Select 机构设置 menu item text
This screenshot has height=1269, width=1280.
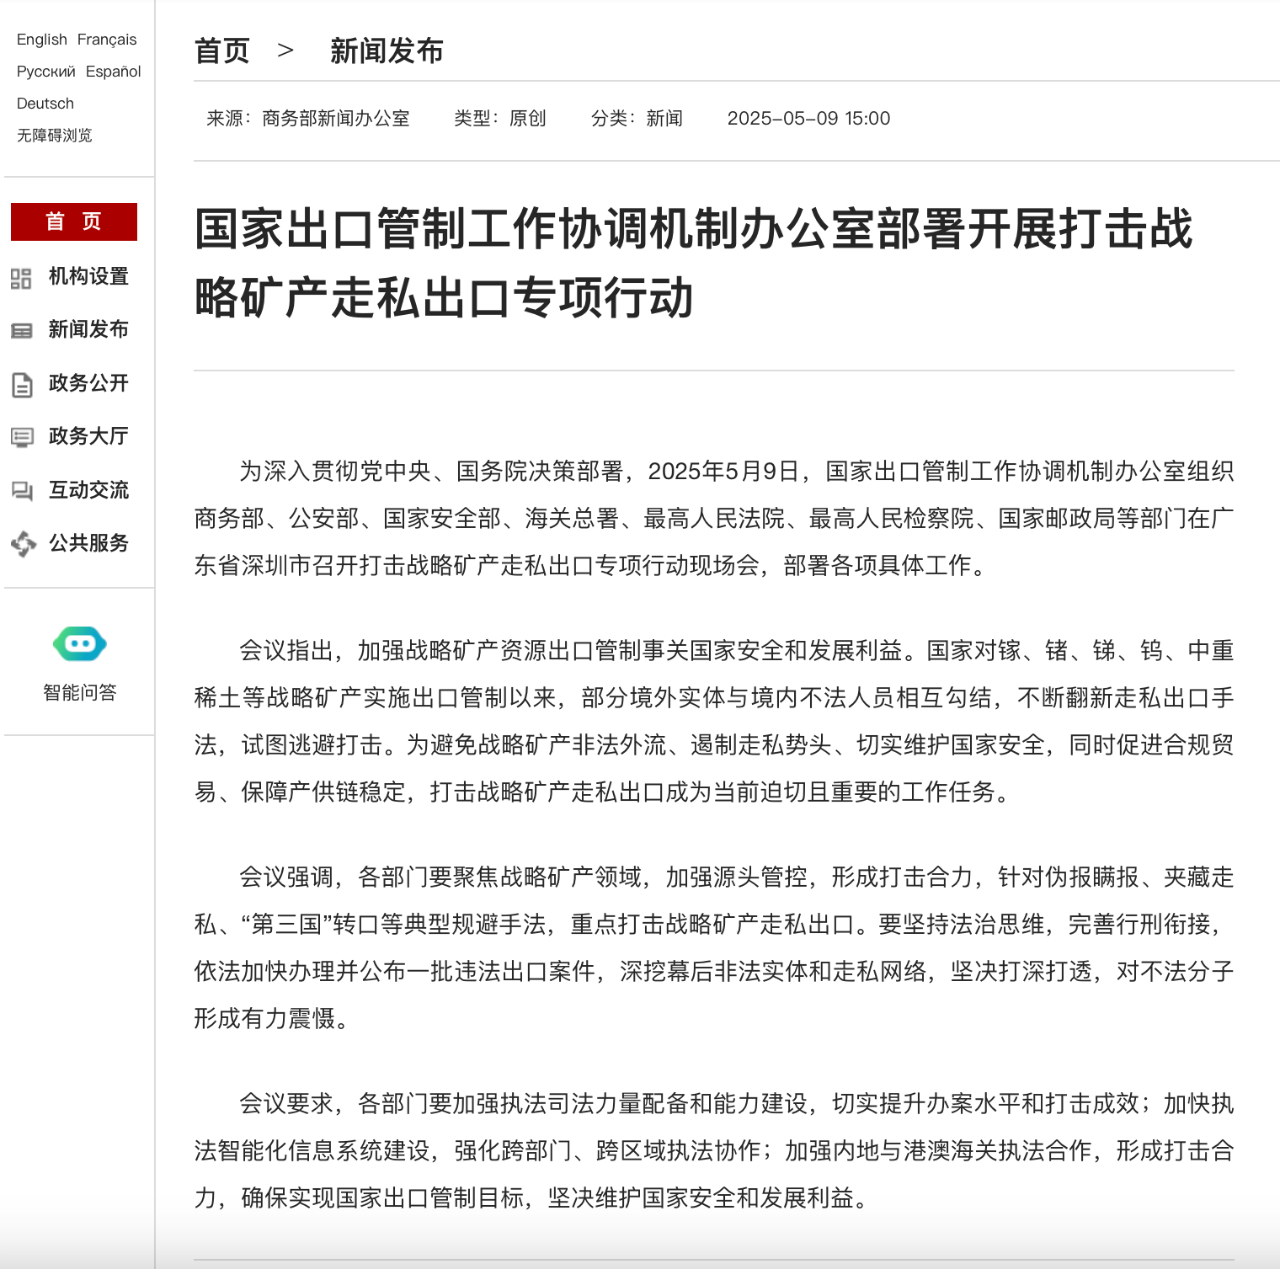[x=89, y=277]
